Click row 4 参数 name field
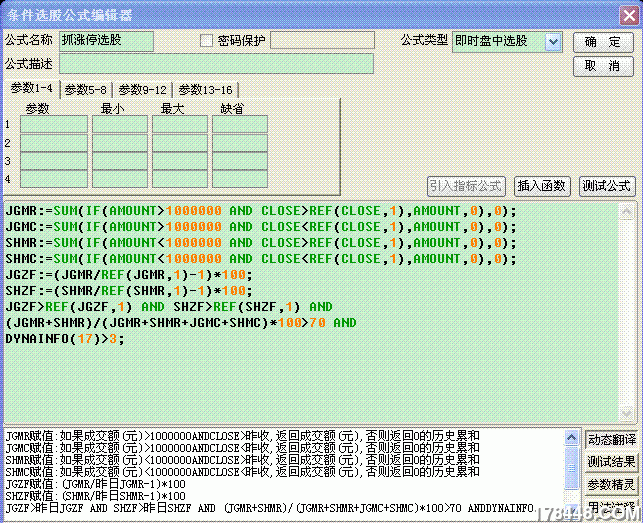 click(x=54, y=179)
